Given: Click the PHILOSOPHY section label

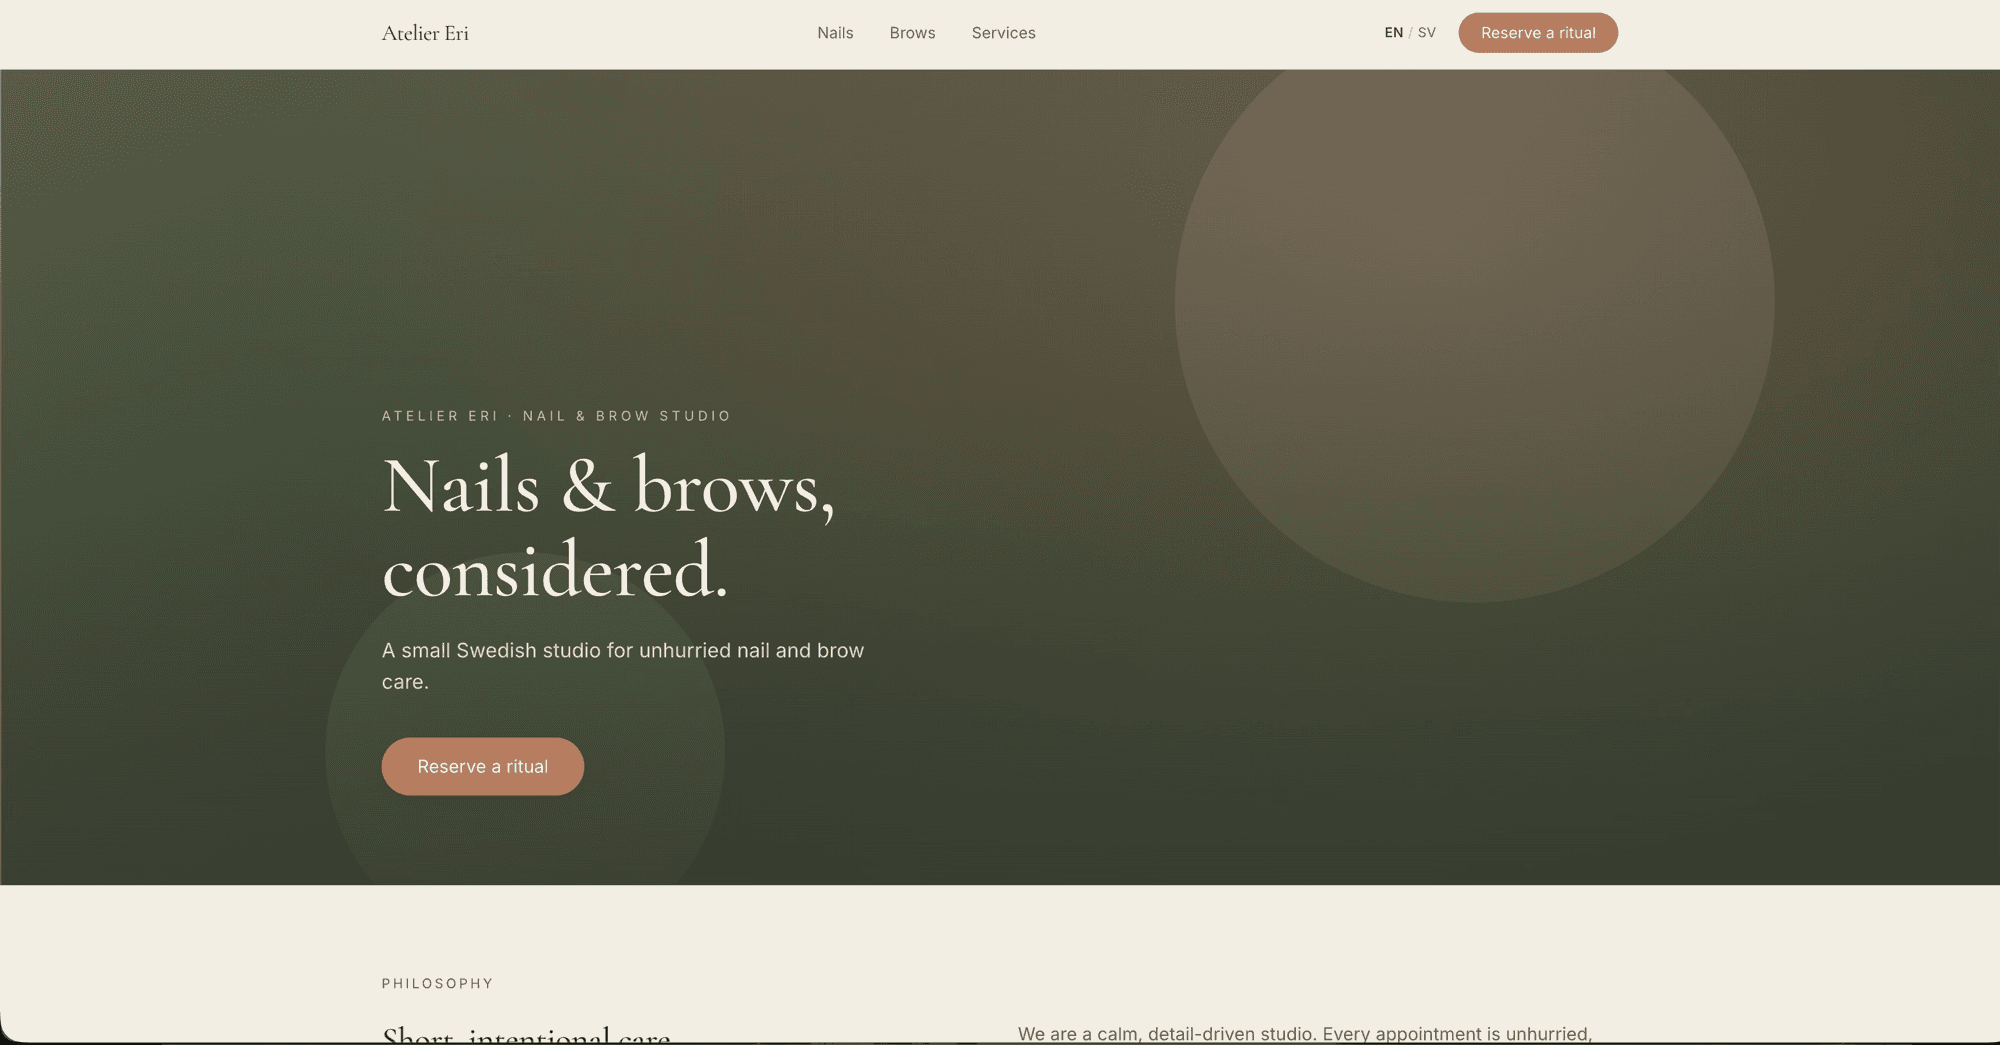Looking at the screenshot, I should pos(437,984).
